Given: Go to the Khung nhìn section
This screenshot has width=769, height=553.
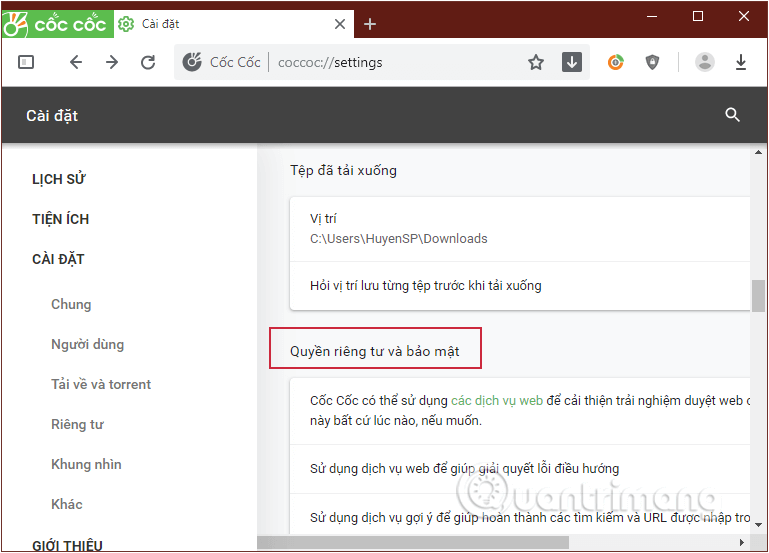Looking at the screenshot, I should point(86,464).
